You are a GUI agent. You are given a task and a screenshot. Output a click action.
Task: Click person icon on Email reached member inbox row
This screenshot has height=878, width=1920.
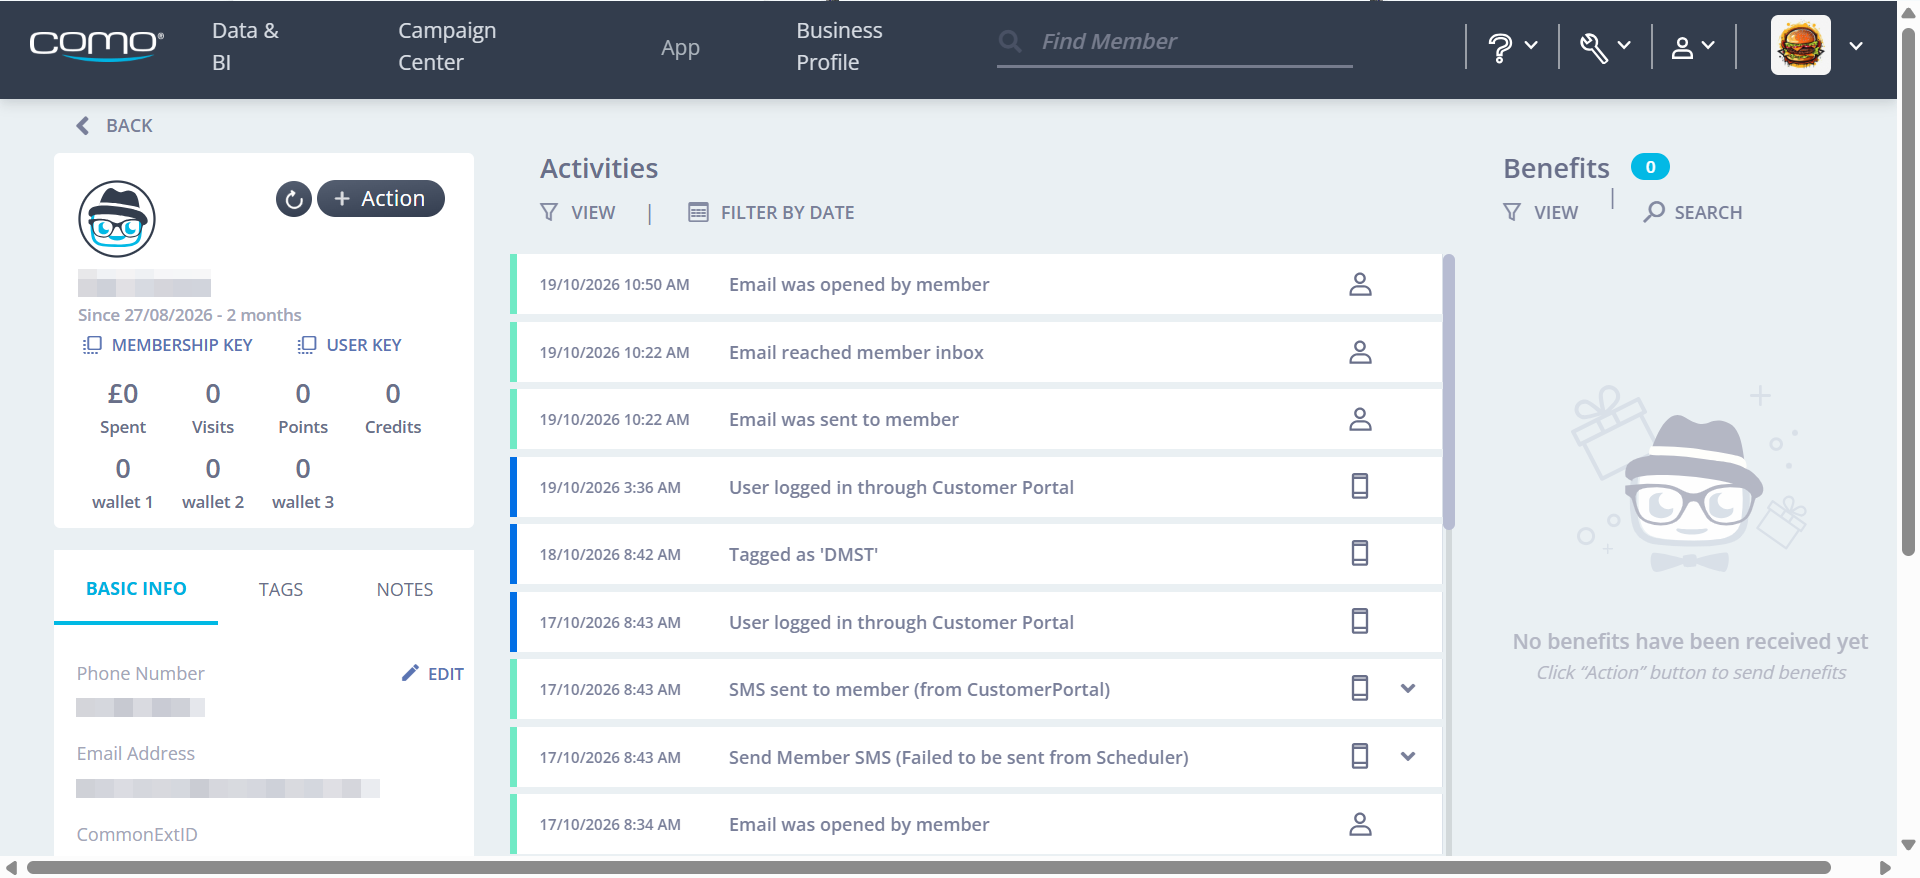point(1360,353)
